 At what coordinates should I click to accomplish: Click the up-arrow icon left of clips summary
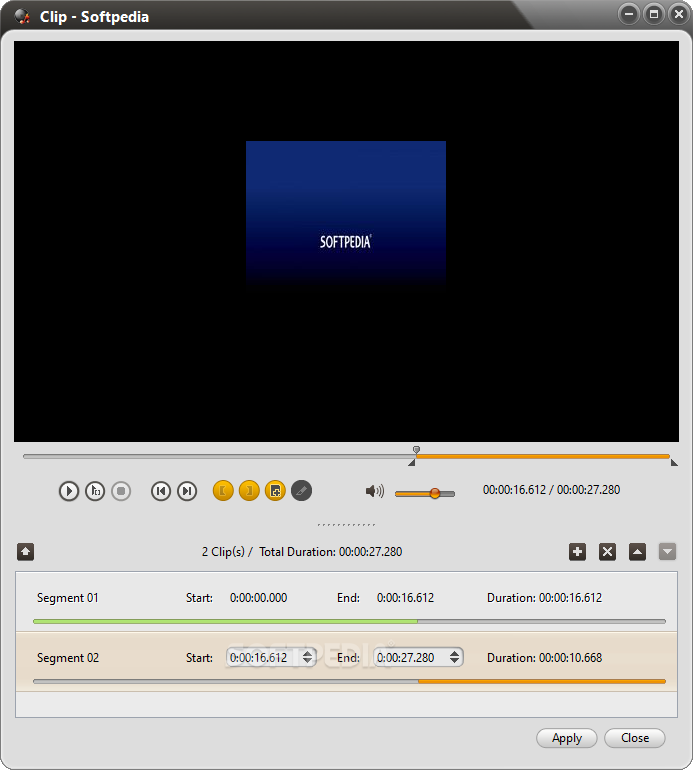(26, 551)
